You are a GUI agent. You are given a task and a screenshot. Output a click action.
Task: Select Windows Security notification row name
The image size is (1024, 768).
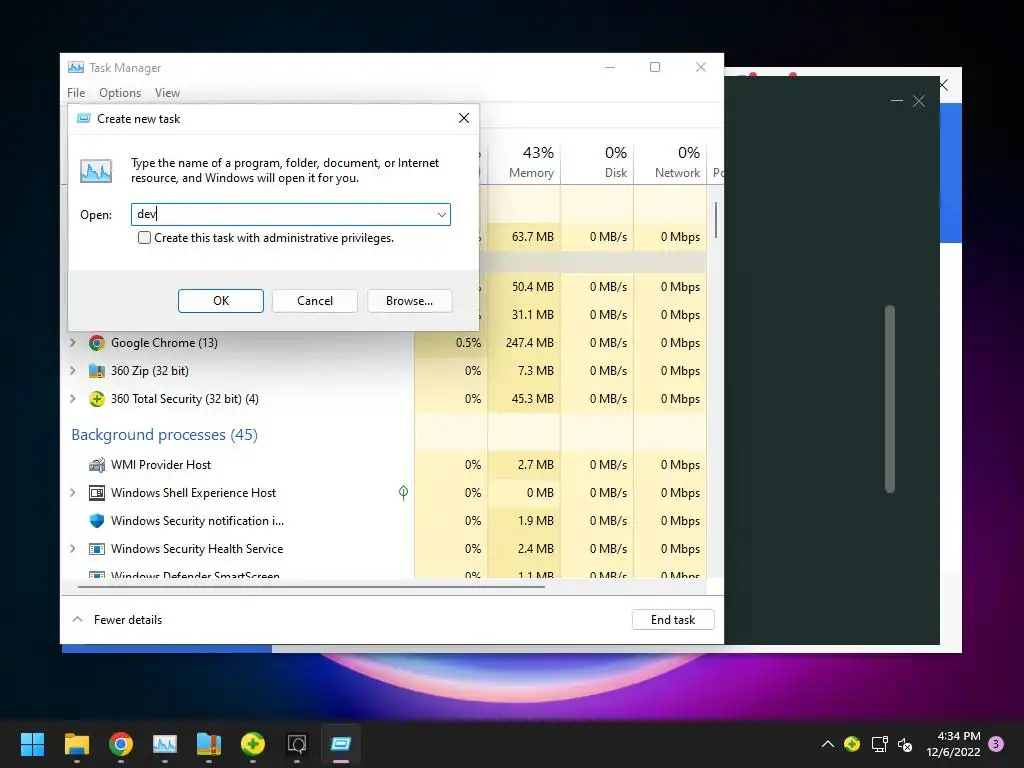(x=197, y=520)
